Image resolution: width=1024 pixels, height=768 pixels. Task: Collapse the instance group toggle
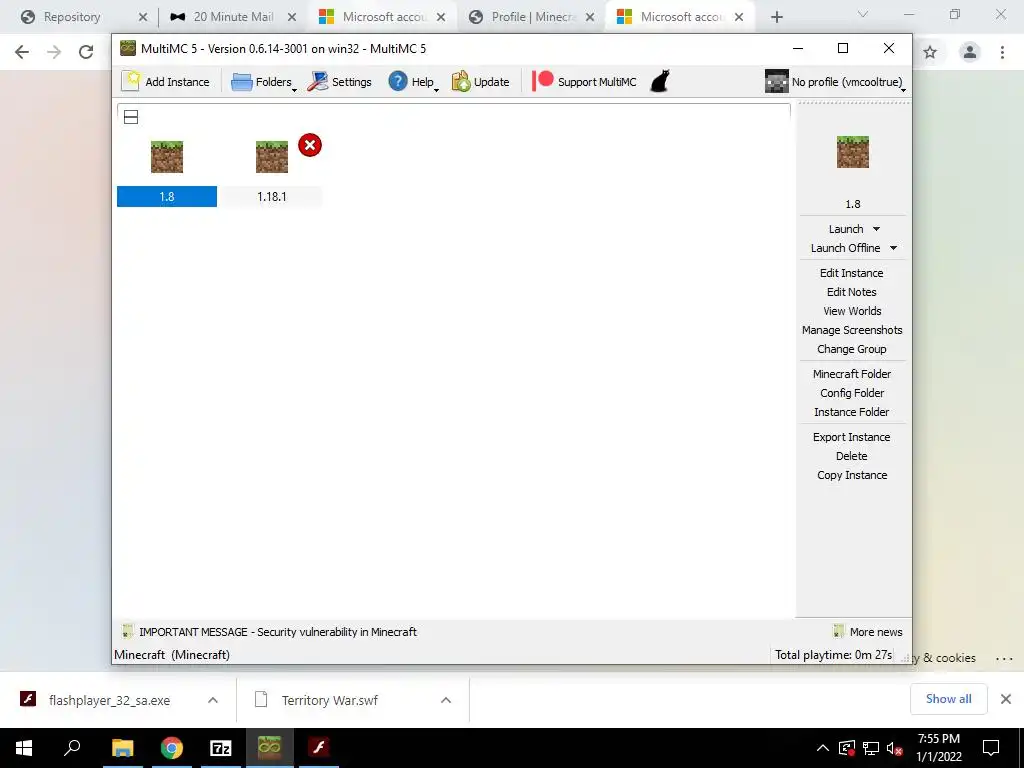[131, 118]
